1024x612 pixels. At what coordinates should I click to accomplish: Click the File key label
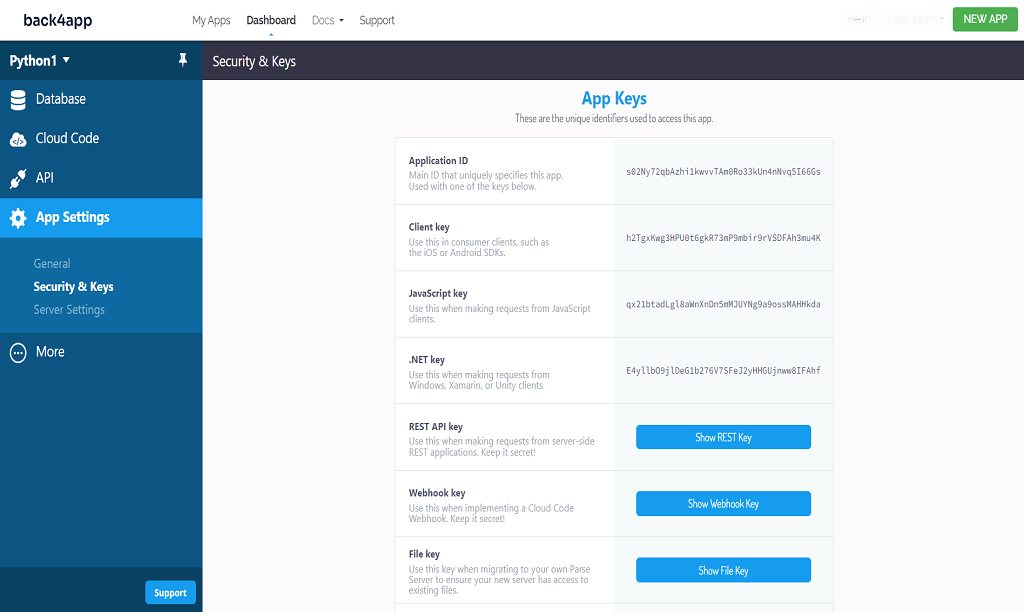pos(424,555)
